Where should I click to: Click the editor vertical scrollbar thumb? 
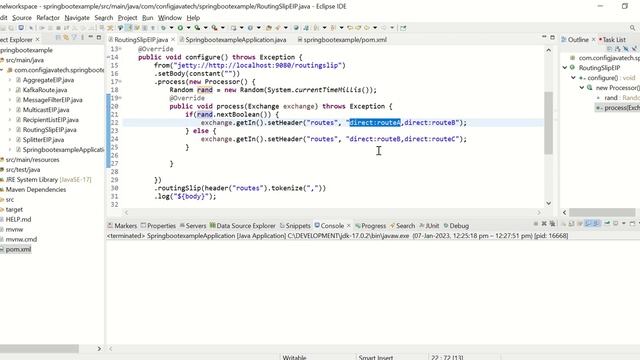[x=549, y=122]
